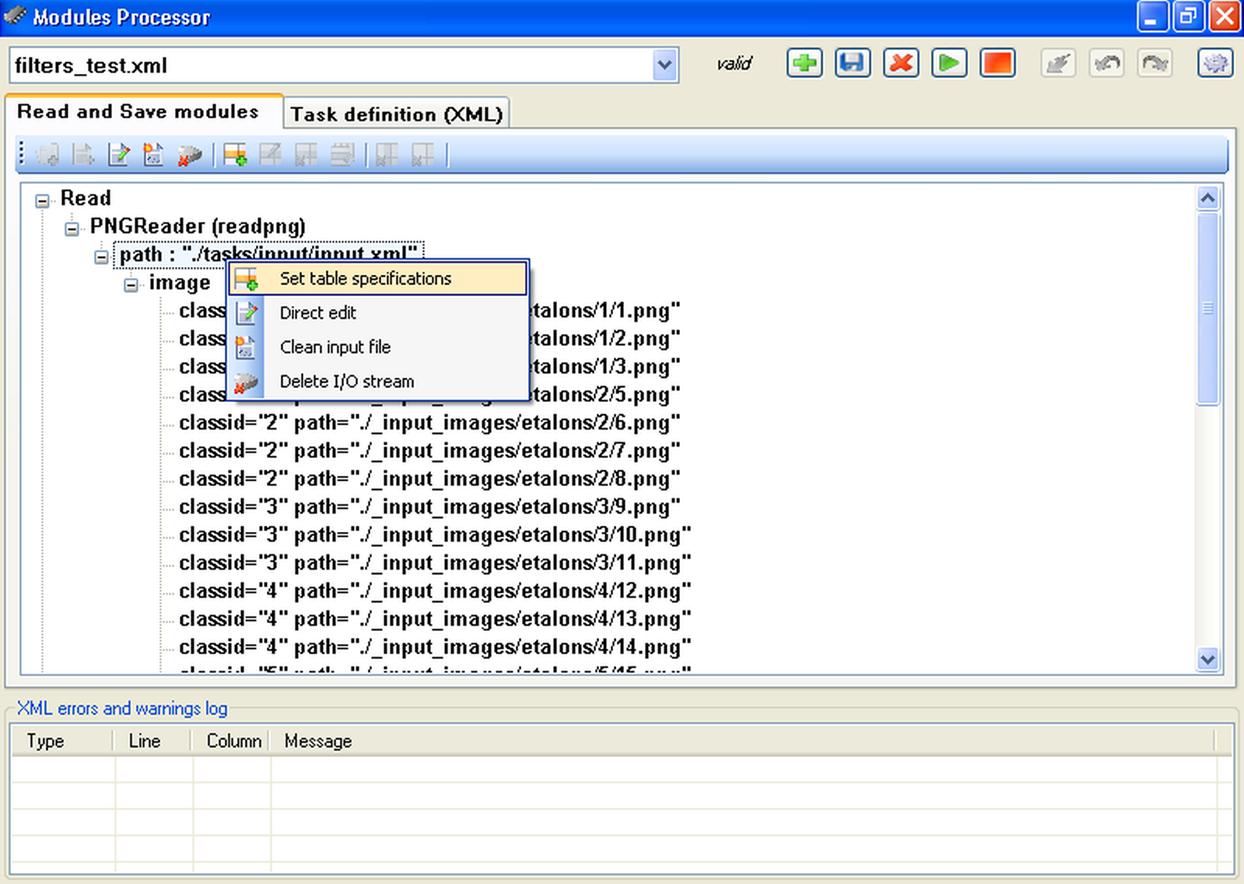1244x884 pixels.
Task: Restore down the Modules Processor window
Action: point(1189,17)
